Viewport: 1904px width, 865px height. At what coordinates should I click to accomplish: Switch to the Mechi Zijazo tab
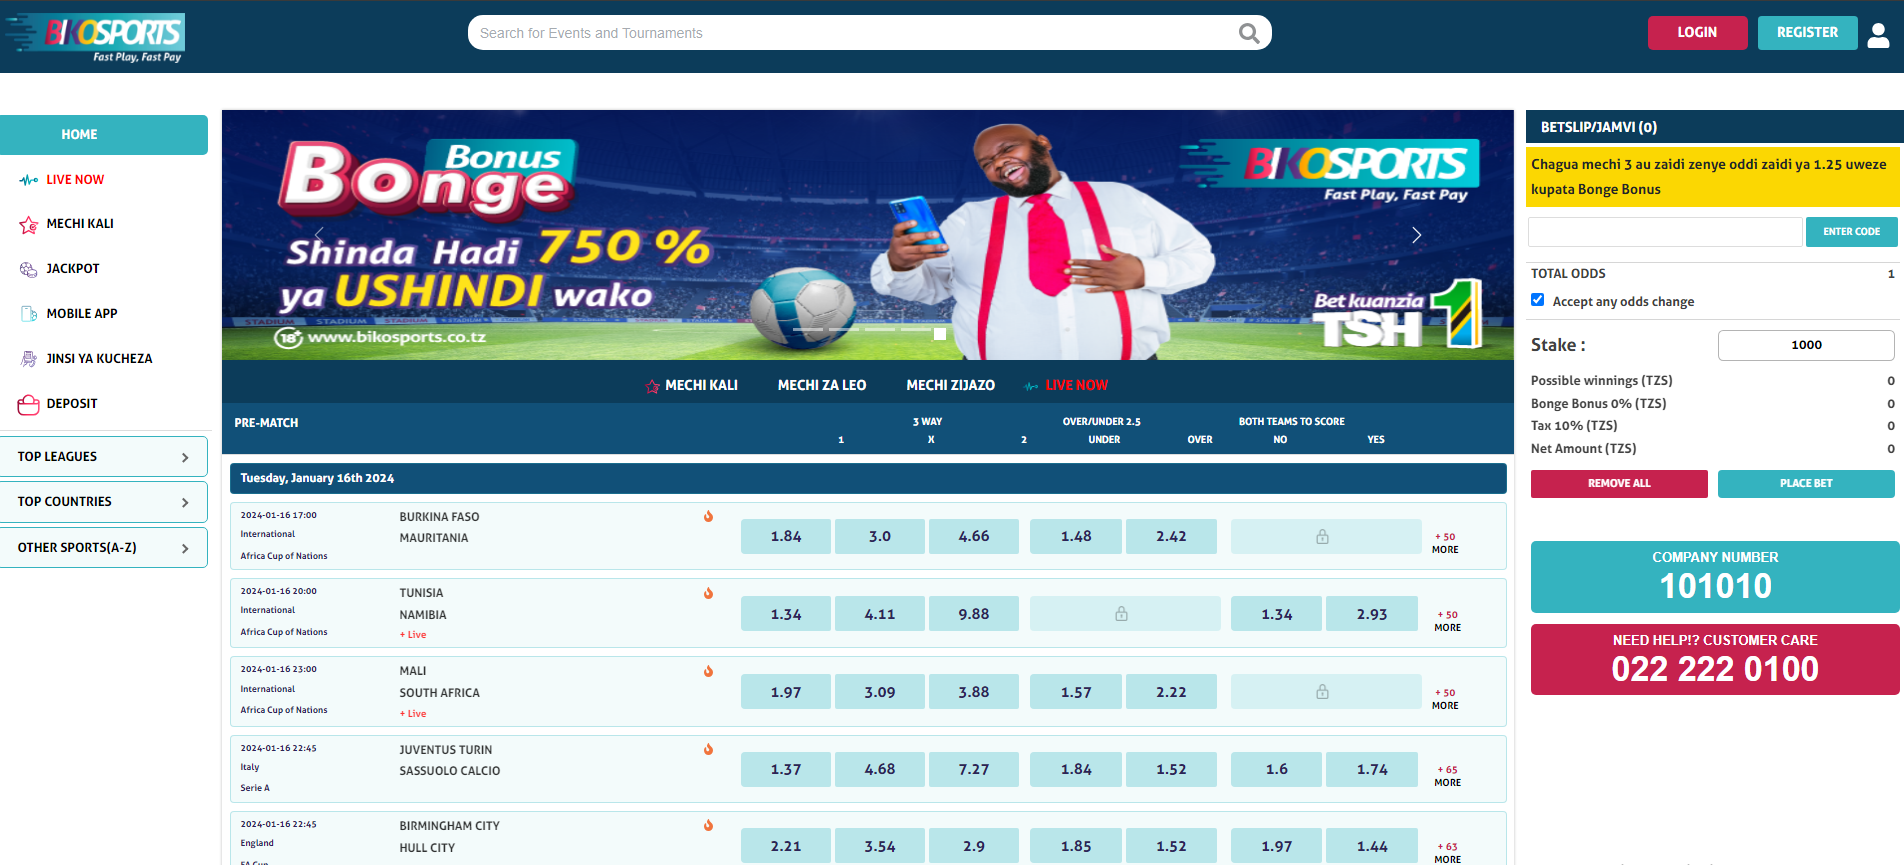[950, 386]
